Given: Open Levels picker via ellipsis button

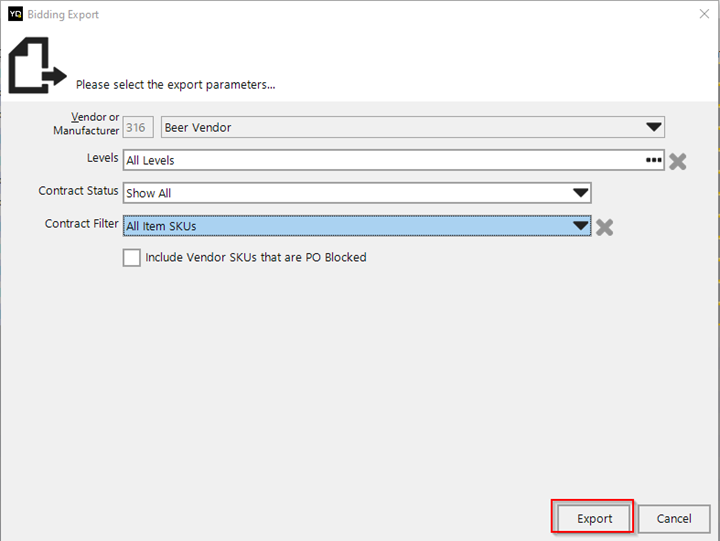Looking at the screenshot, I should click(x=653, y=160).
